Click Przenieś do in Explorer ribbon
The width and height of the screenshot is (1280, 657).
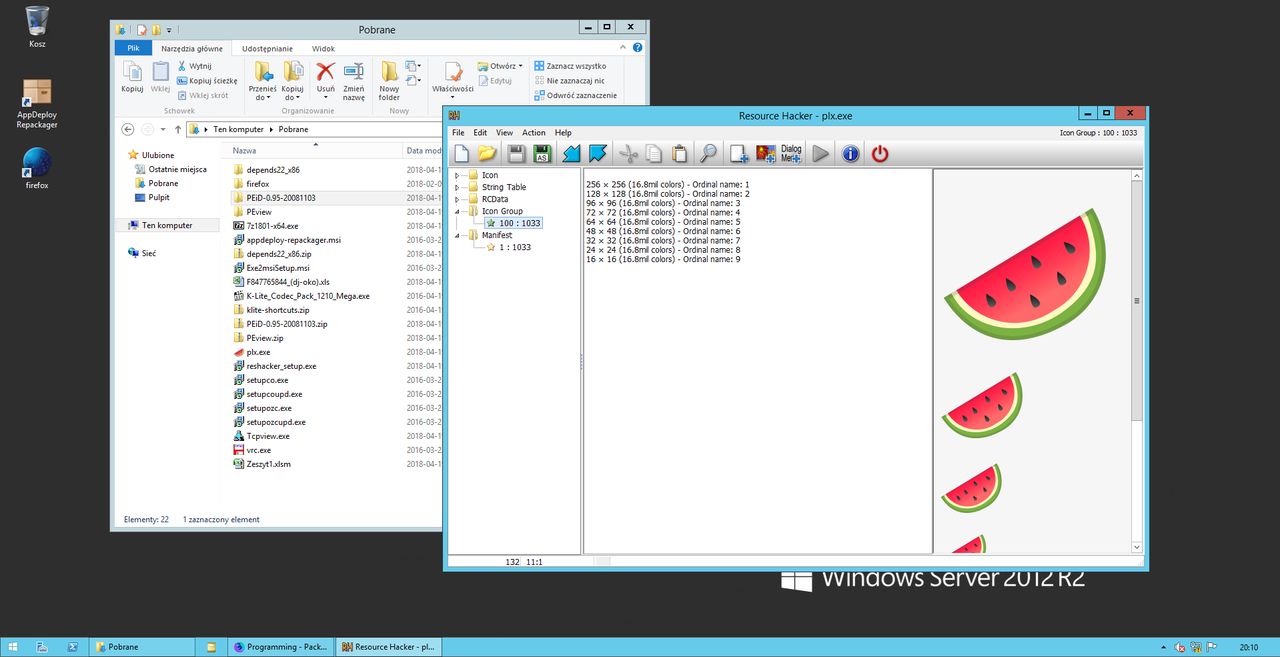263,80
